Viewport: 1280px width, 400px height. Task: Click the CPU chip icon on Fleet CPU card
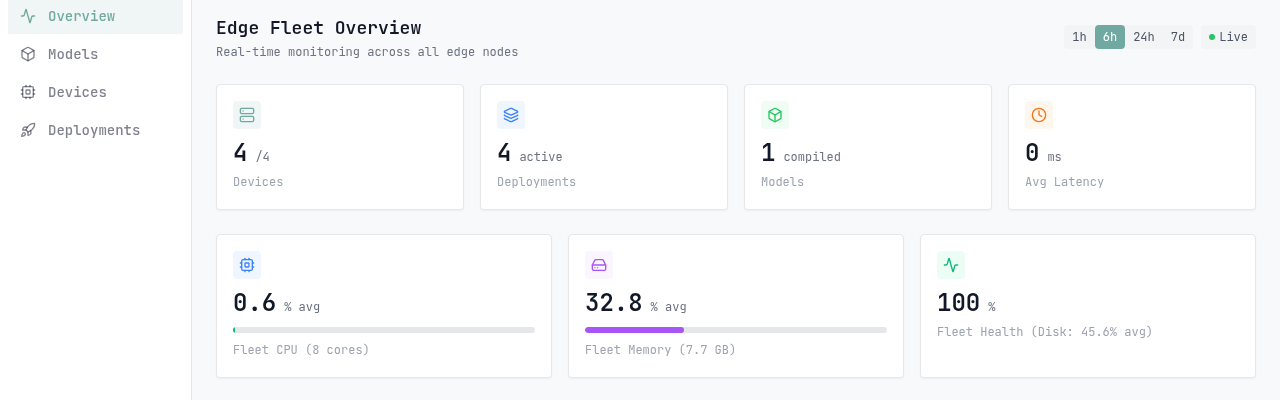point(247,265)
